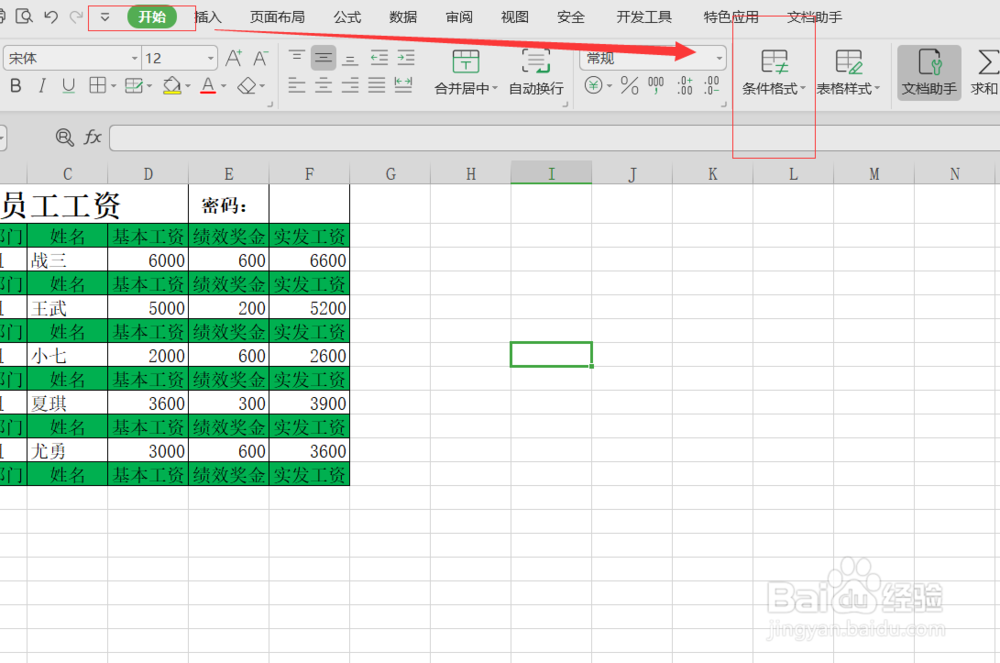Expand the 合并居中 dropdown arrow

(494, 89)
